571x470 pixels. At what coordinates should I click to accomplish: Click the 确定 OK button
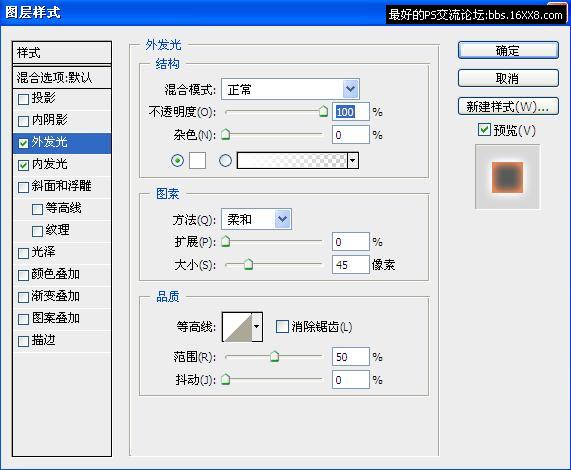click(508, 50)
